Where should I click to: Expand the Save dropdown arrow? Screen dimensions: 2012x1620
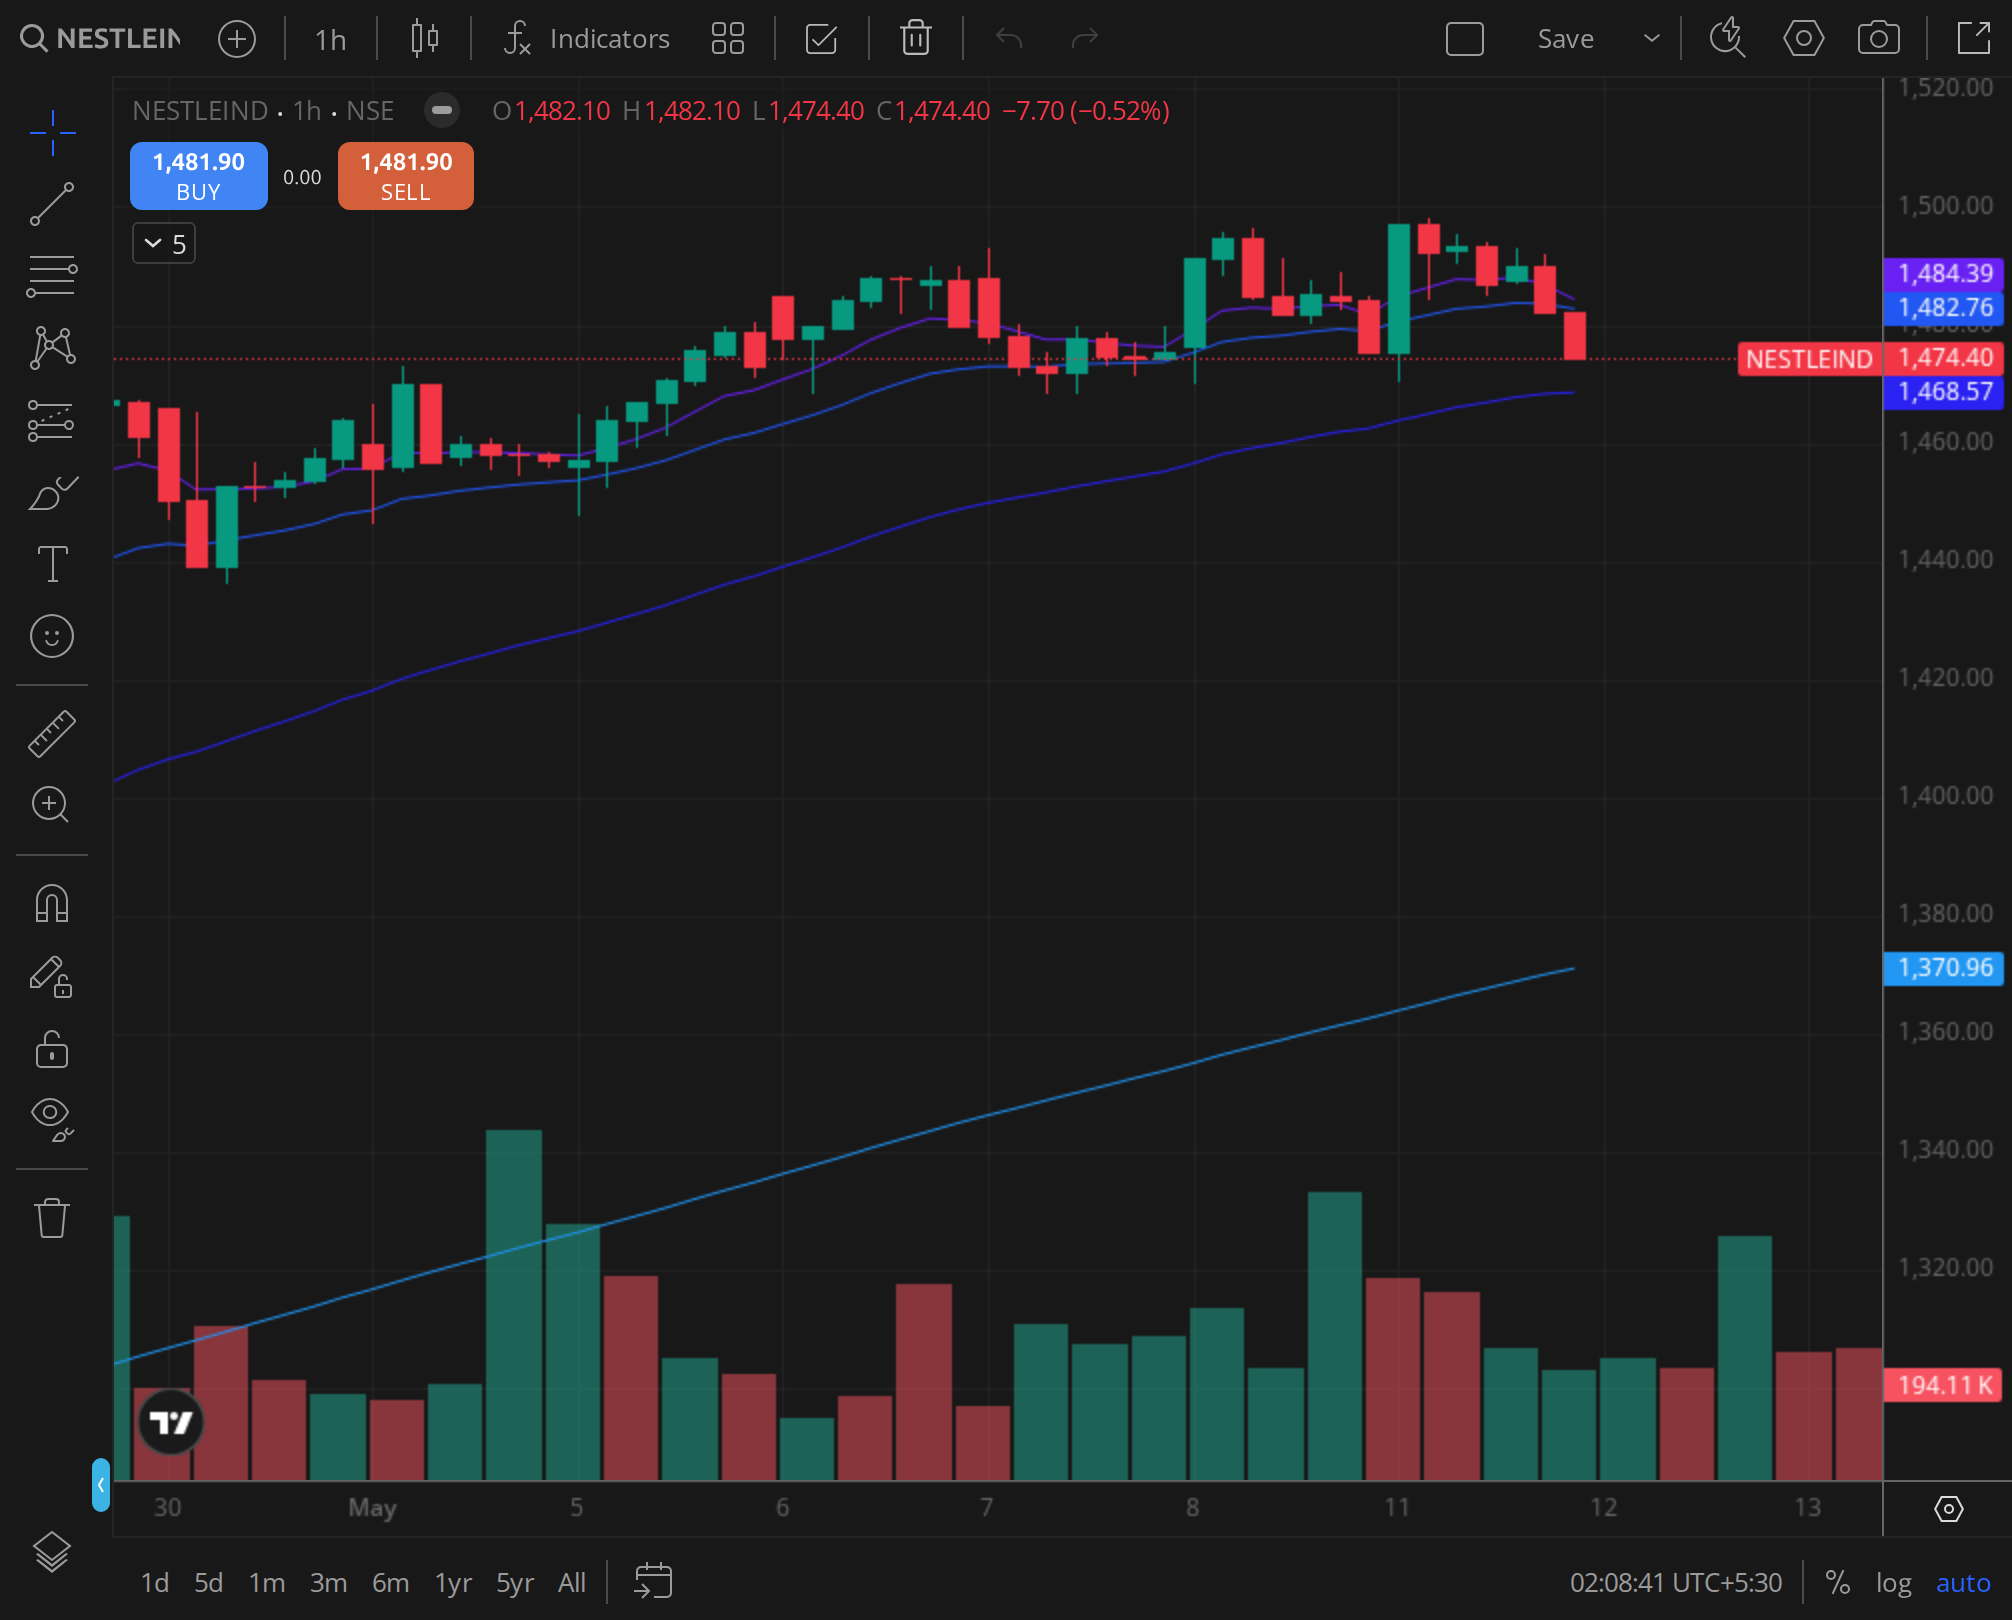pos(1651,39)
